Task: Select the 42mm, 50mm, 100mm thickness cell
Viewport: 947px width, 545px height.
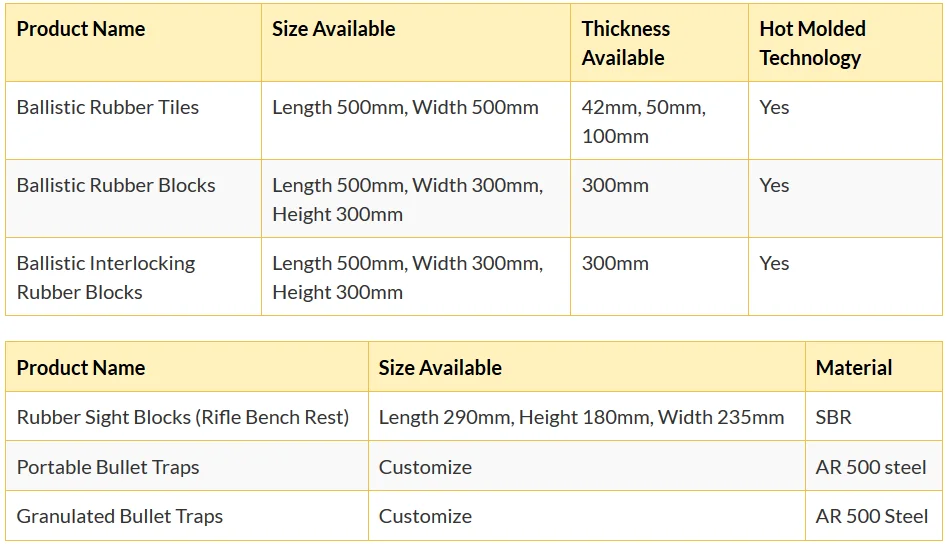Action: click(643, 121)
